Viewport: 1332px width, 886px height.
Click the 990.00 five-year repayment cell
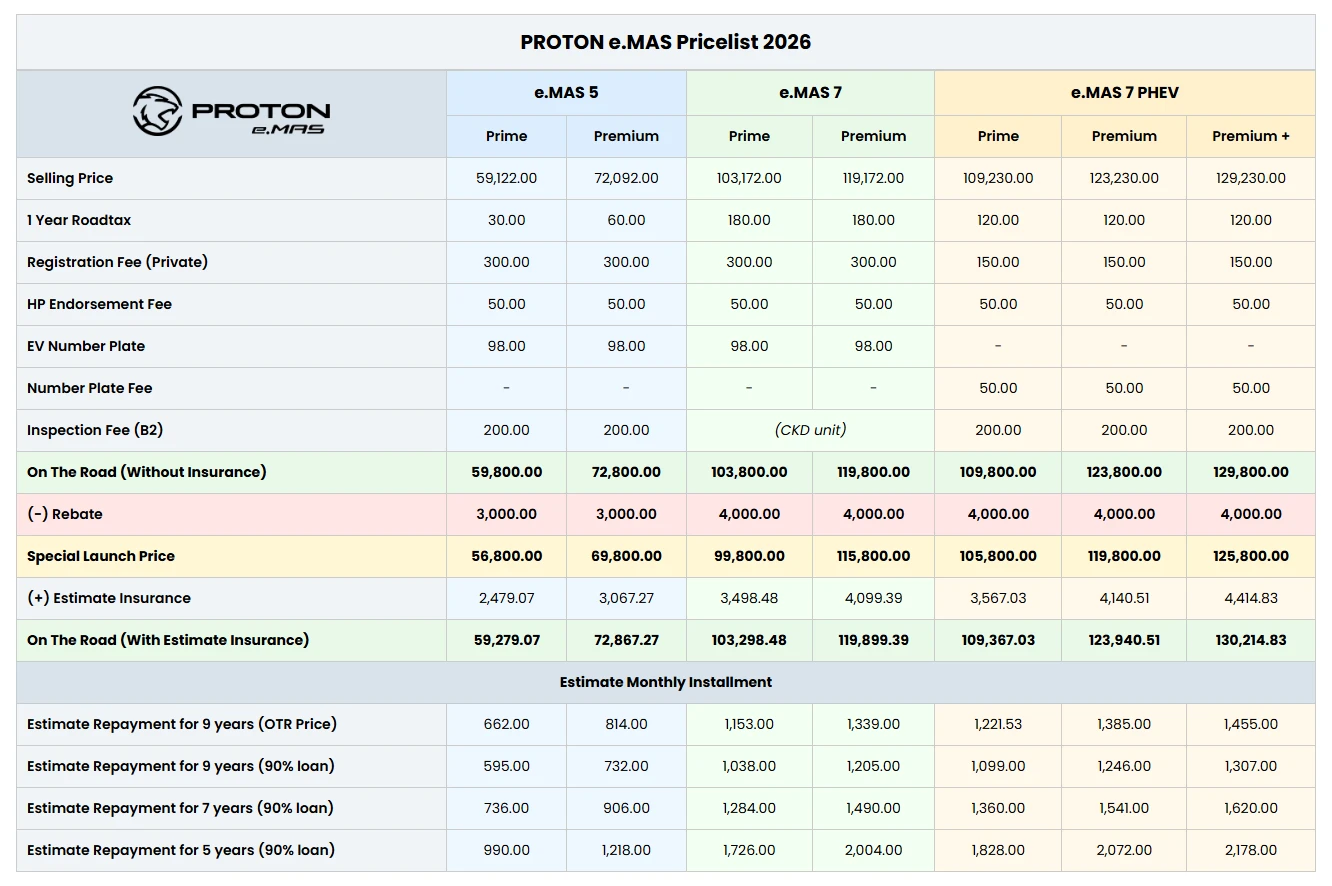click(506, 850)
